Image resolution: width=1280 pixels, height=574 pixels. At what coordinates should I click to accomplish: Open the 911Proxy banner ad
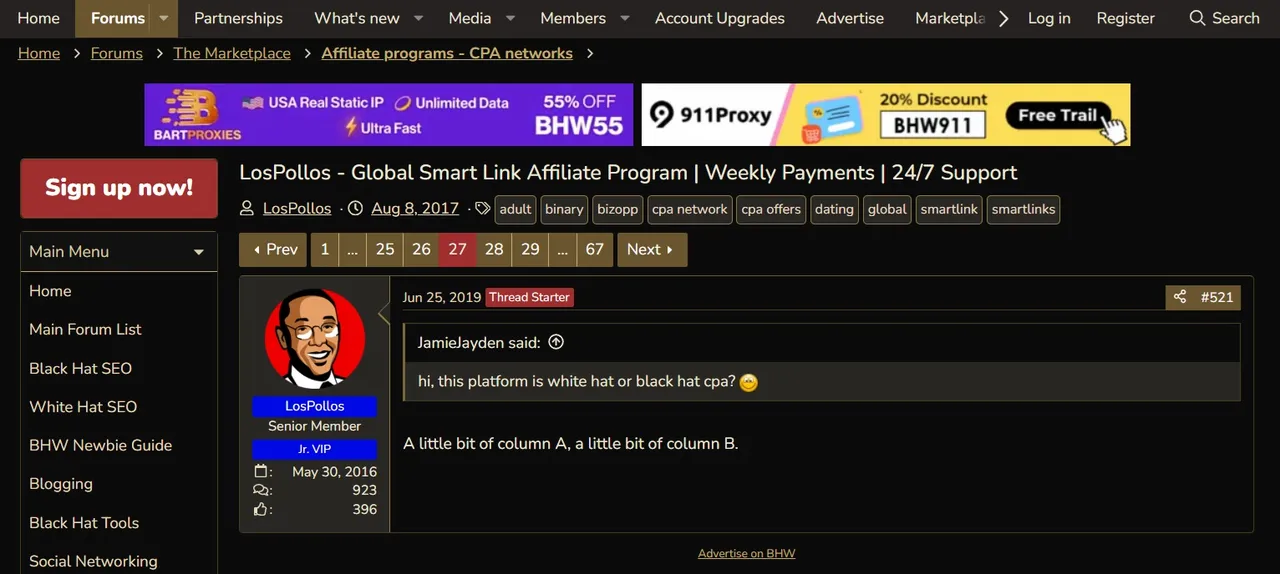tap(886, 115)
